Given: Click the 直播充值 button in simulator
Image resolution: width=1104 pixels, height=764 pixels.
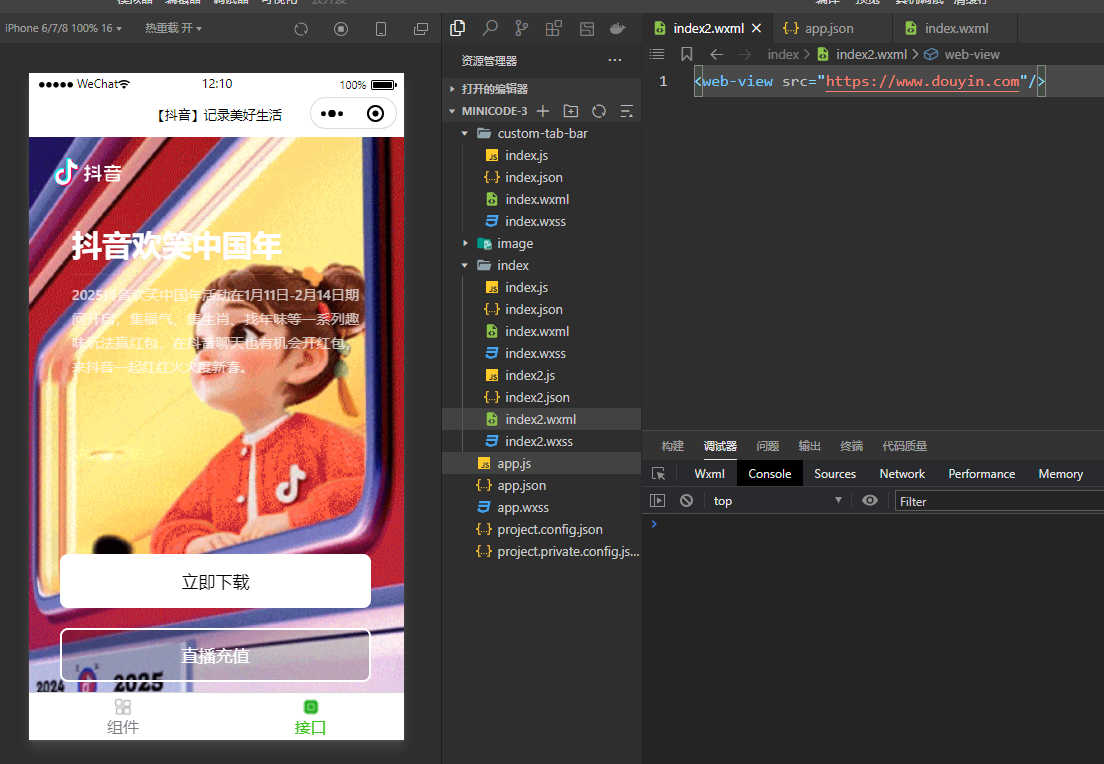Looking at the screenshot, I should coord(215,655).
